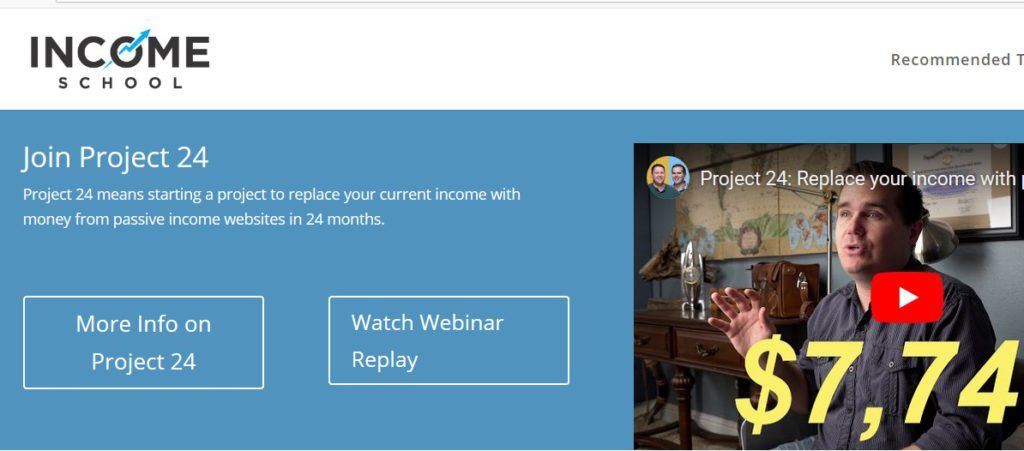Image resolution: width=1024 pixels, height=451 pixels.
Task: Click the word SCHOOL under the logo
Action: 120,83
